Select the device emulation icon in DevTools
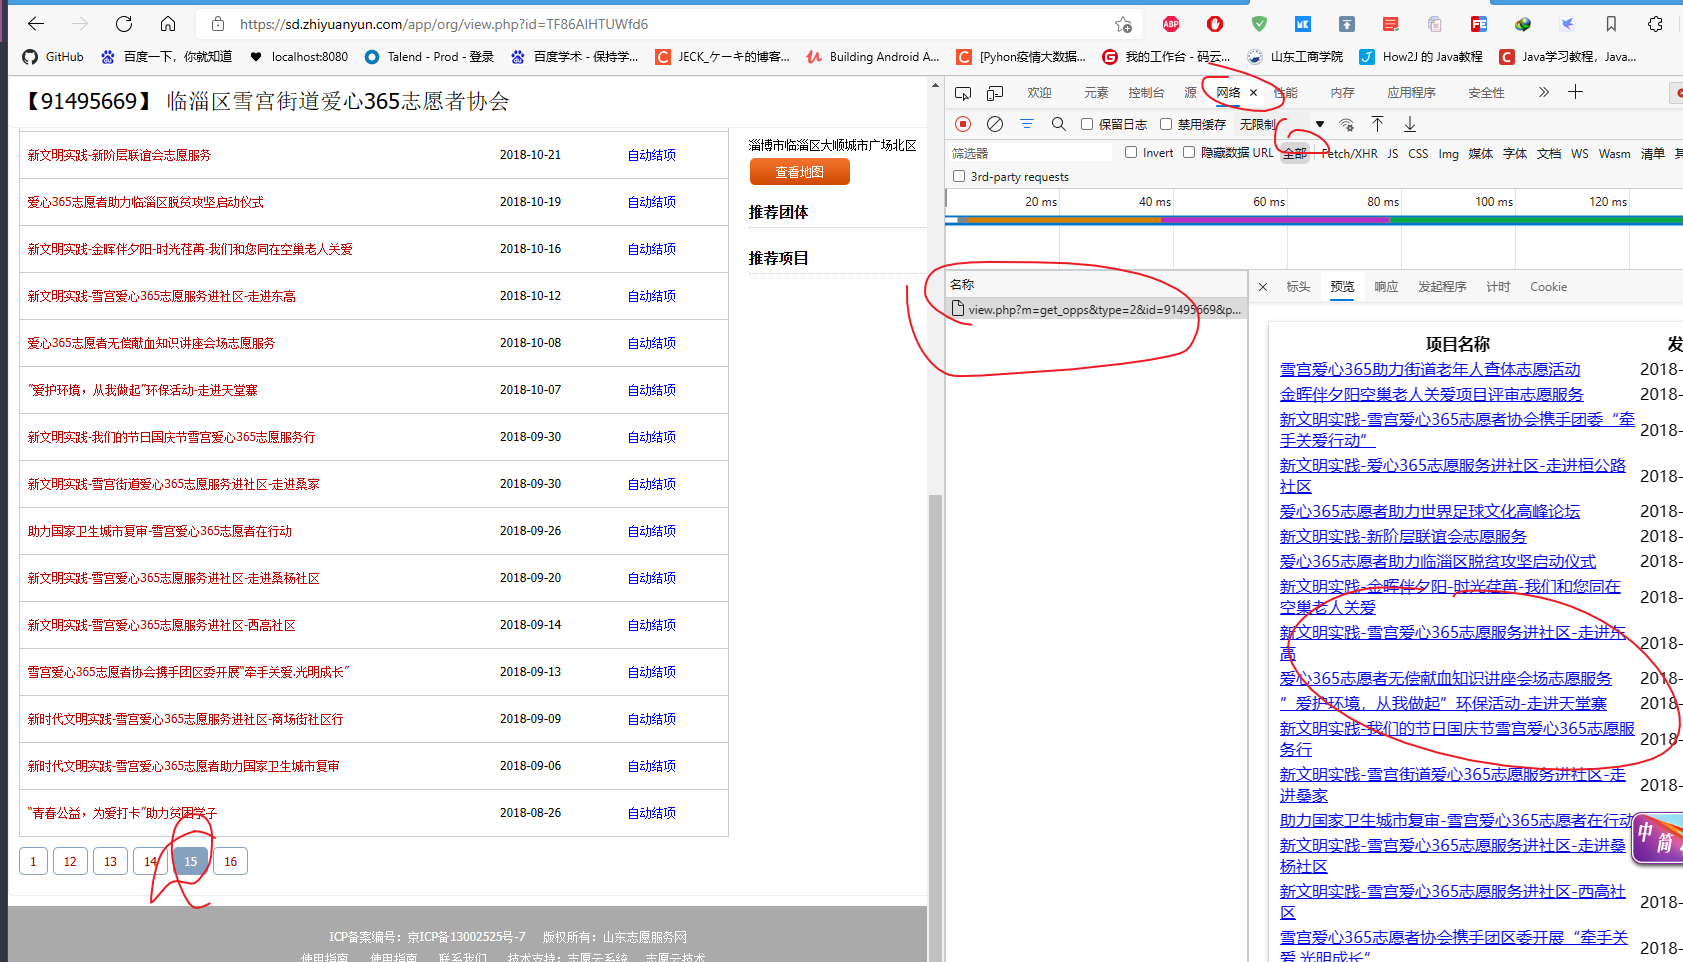 [994, 92]
